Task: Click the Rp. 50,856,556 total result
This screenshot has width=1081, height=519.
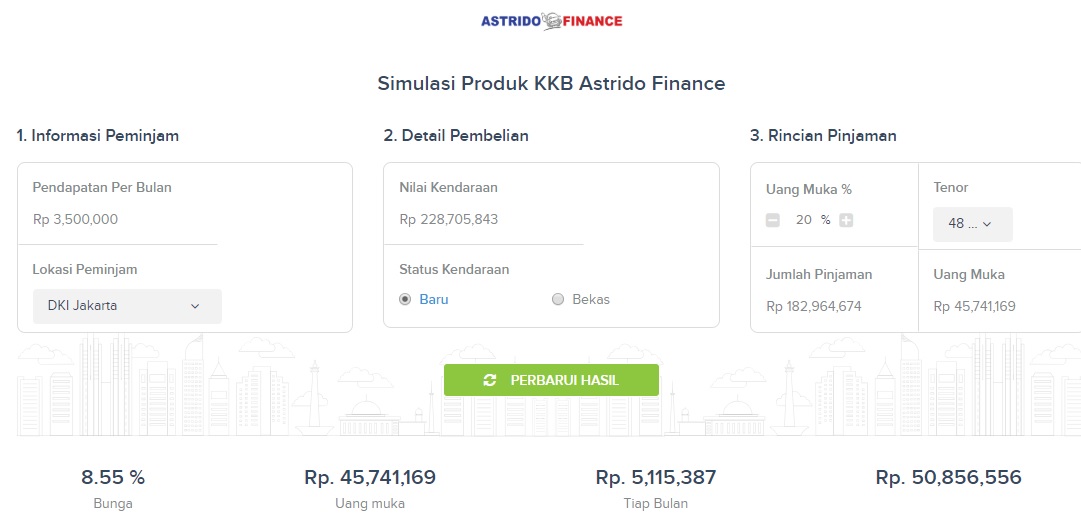Action: (x=949, y=477)
